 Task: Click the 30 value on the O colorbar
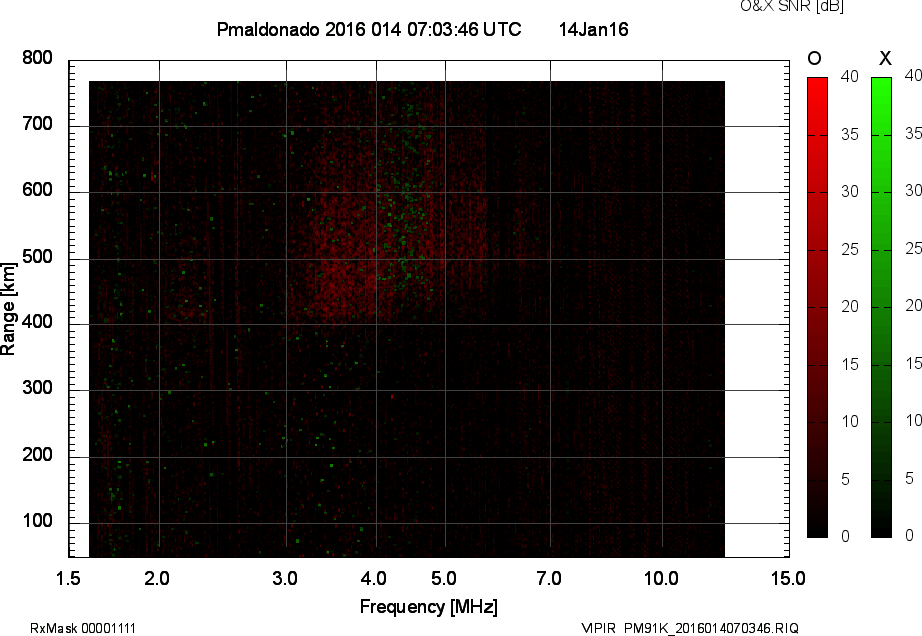click(x=850, y=192)
